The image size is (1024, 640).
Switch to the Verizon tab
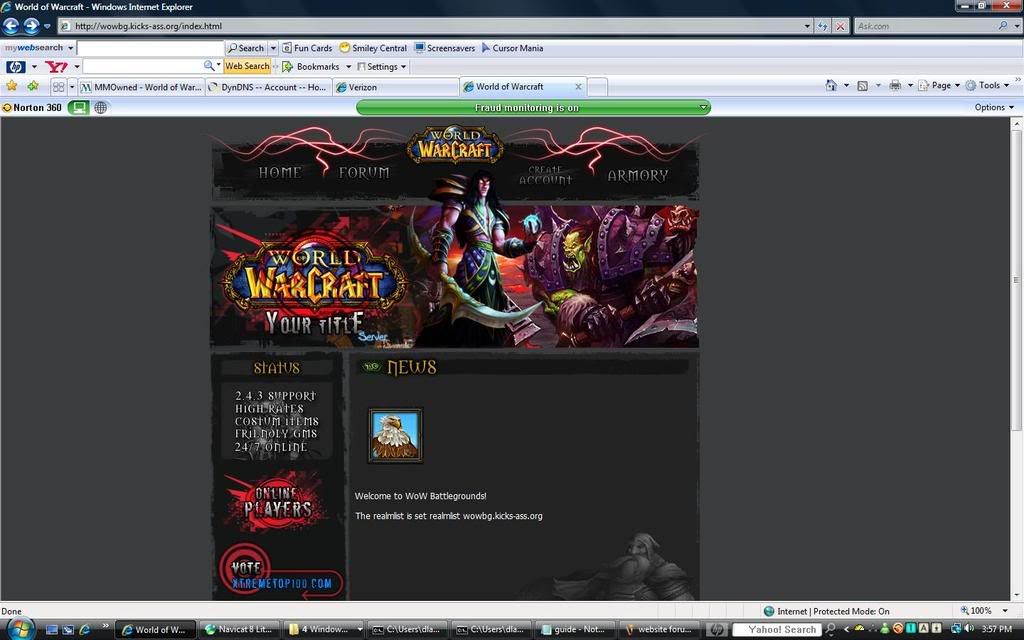tap(396, 87)
